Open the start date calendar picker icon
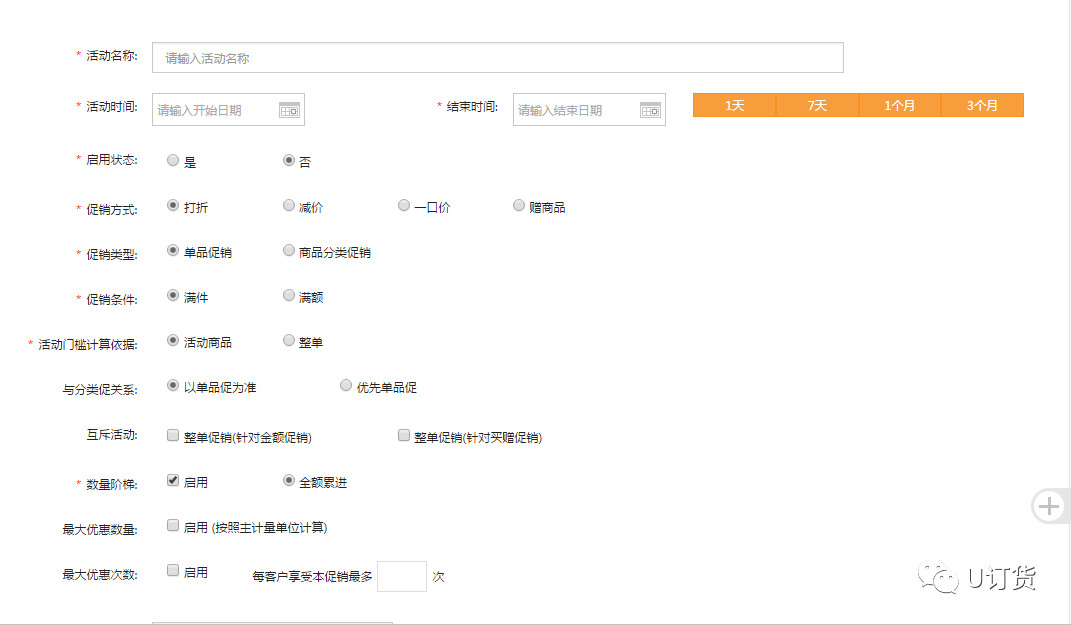The width and height of the screenshot is (1071, 625). [x=290, y=110]
